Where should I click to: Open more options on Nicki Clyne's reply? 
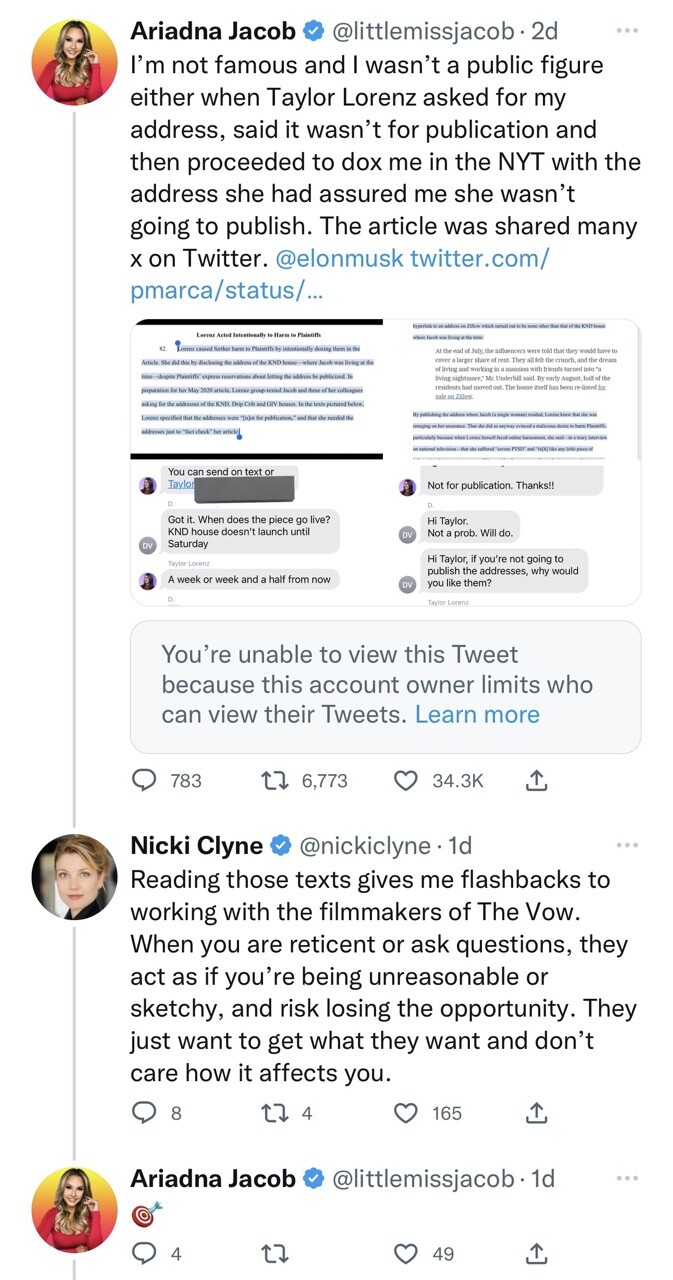pos(627,845)
